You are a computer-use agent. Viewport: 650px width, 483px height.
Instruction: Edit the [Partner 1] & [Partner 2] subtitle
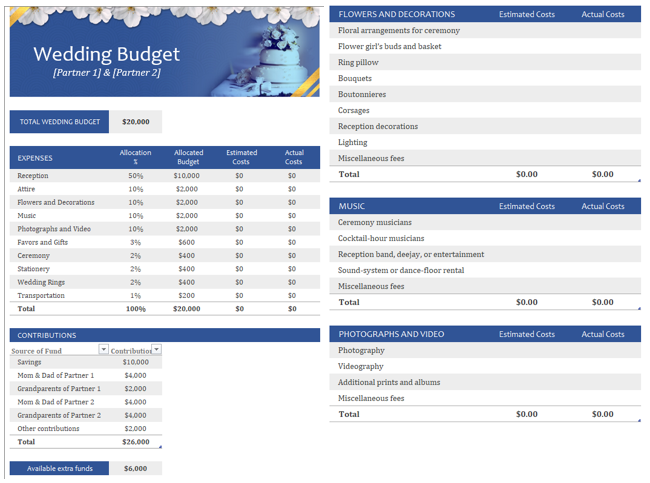click(107, 73)
